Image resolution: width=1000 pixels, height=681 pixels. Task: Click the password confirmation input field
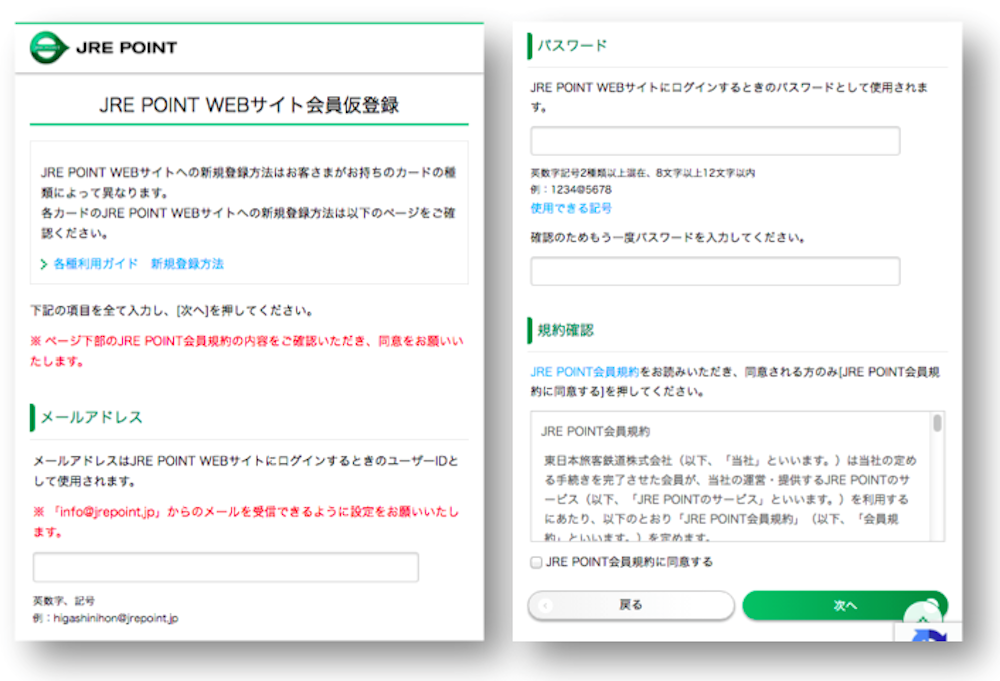715,271
